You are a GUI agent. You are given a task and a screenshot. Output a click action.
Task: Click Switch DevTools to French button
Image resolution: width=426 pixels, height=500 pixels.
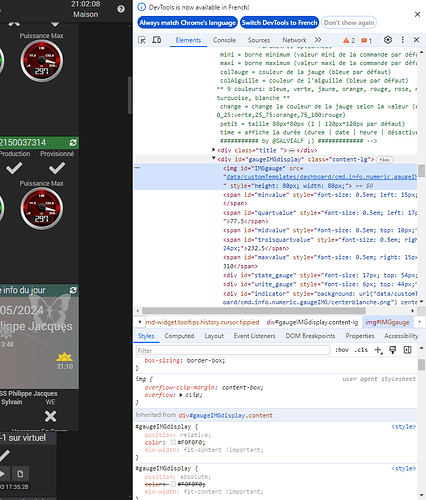pyautogui.click(x=279, y=23)
